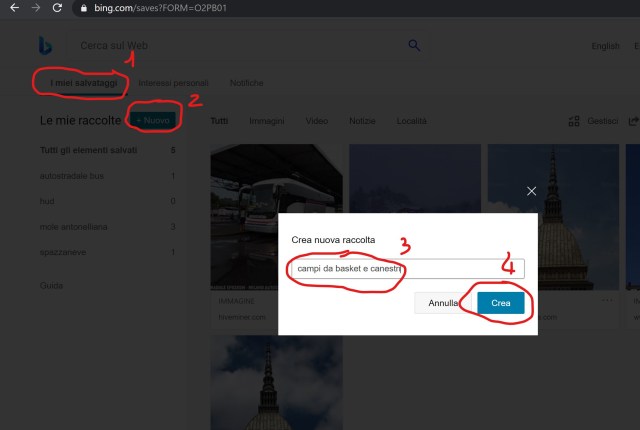The height and width of the screenshot is (430, 640).
Task: Open the Notifiche tab
Action: [246, 83]
